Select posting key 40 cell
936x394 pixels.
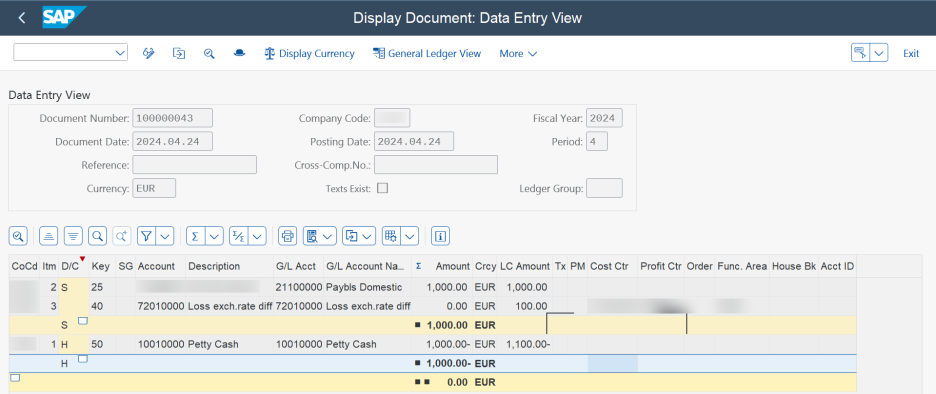(102, 306)
